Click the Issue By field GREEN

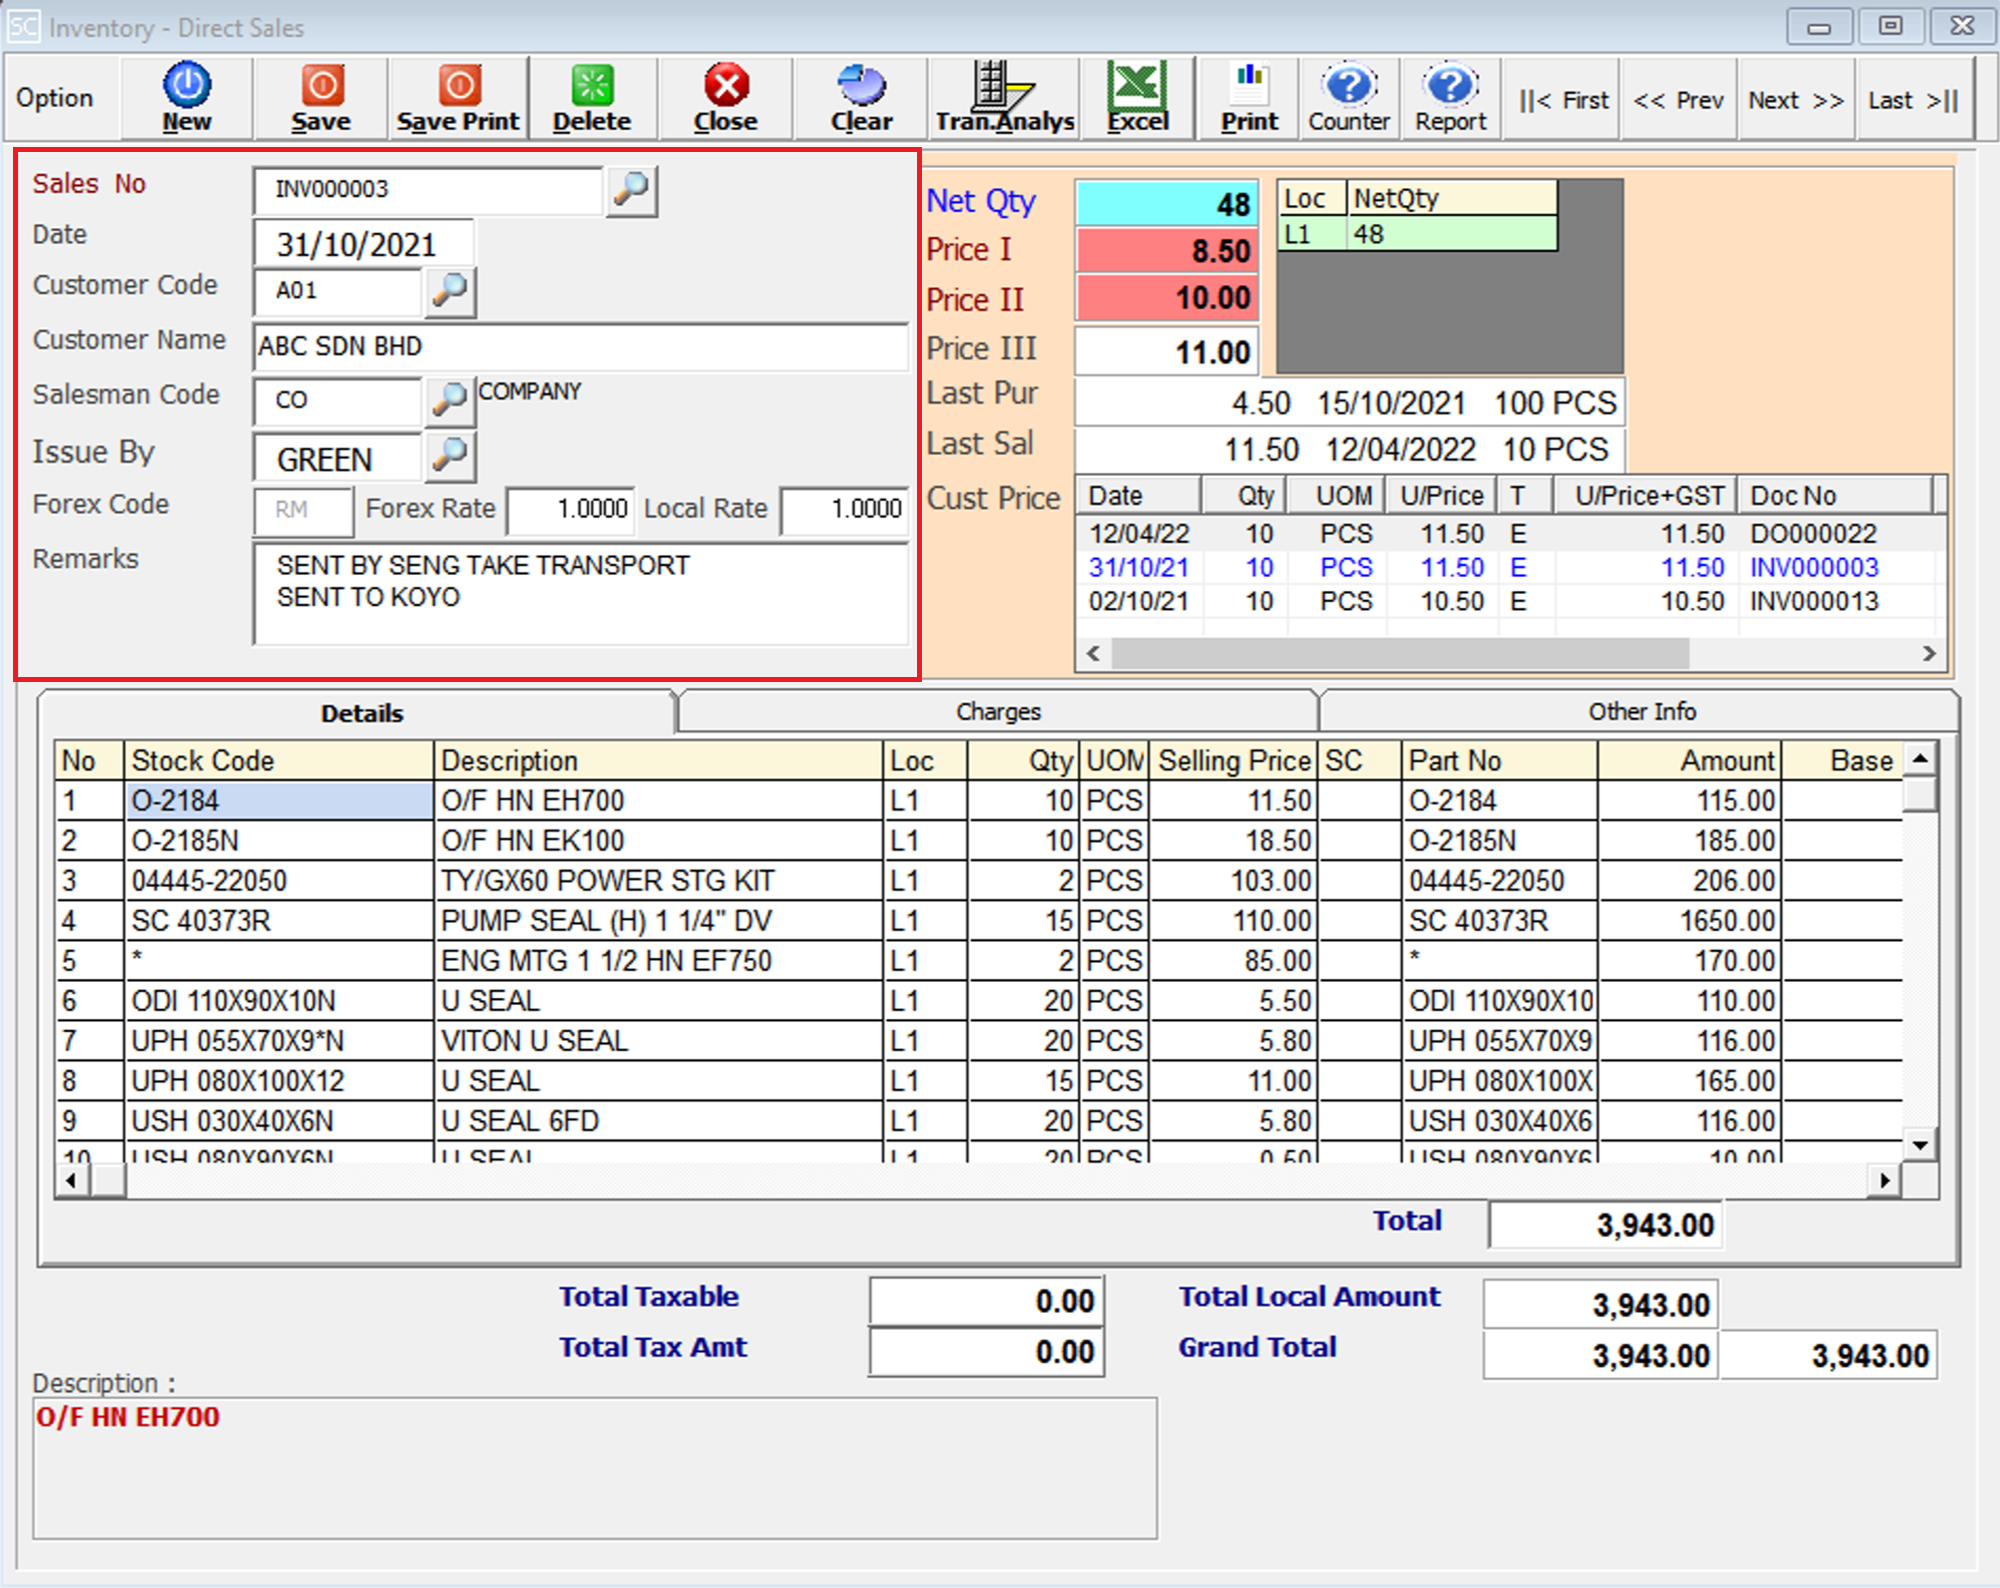pyautogui.click(x=338, y=459)
